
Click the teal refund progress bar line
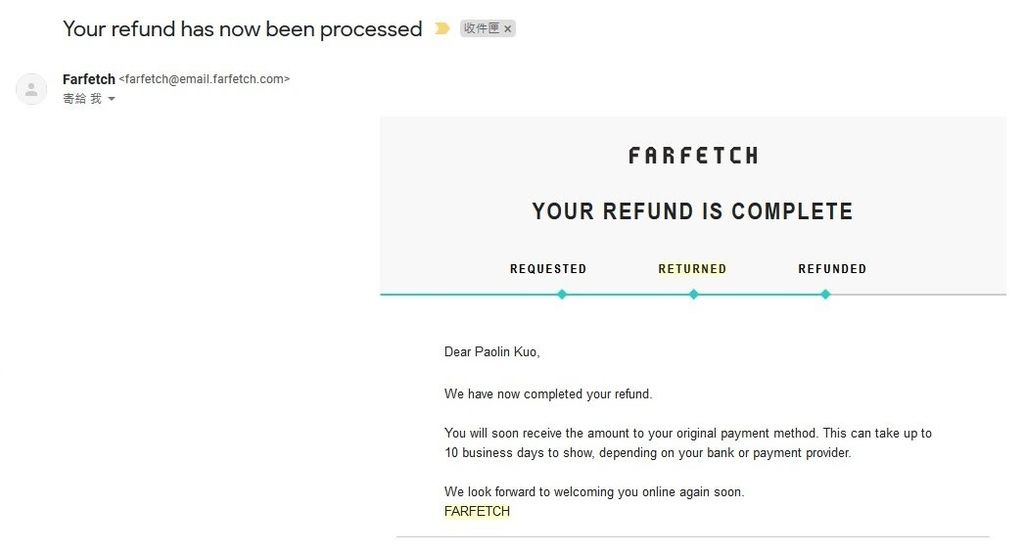pyautogui.click(x=603, y=295)
